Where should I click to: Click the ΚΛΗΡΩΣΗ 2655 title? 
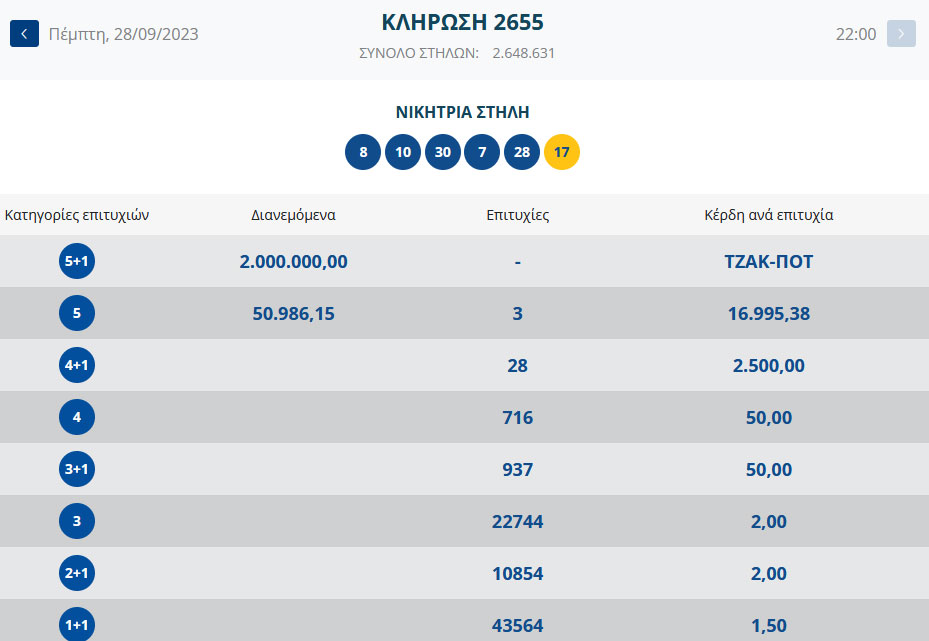[x=463, y=23]
